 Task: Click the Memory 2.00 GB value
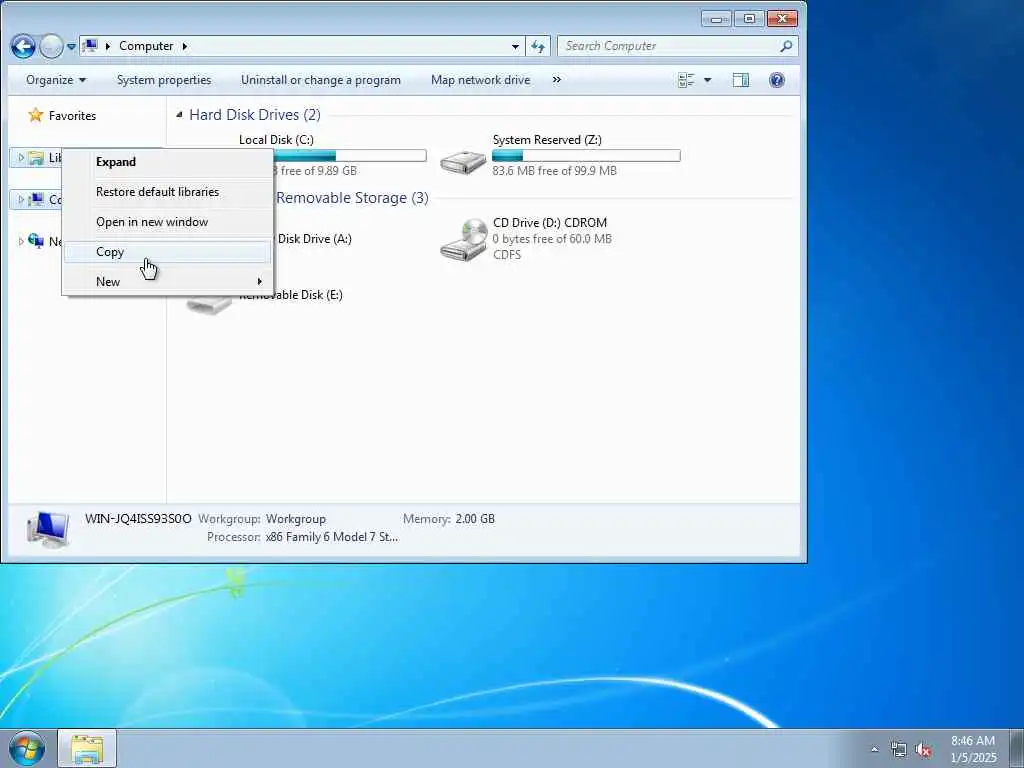click(x=475, y=519)
